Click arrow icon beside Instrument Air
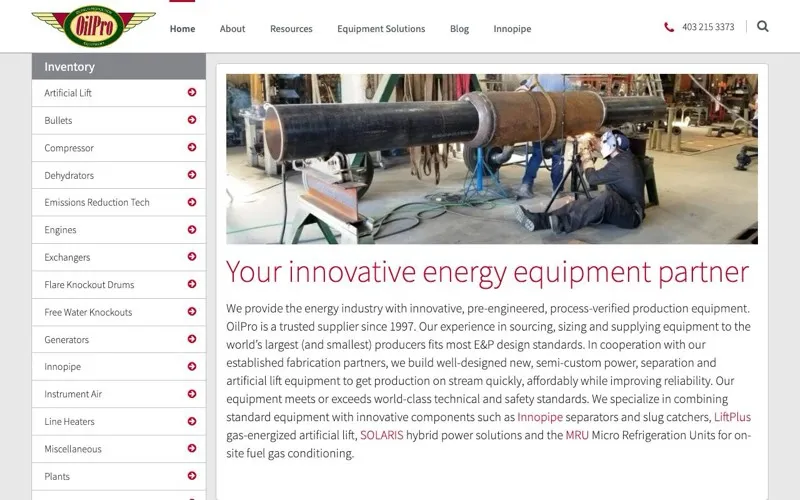This screenshot has height=500, width=800. click(x=192, y=394)
